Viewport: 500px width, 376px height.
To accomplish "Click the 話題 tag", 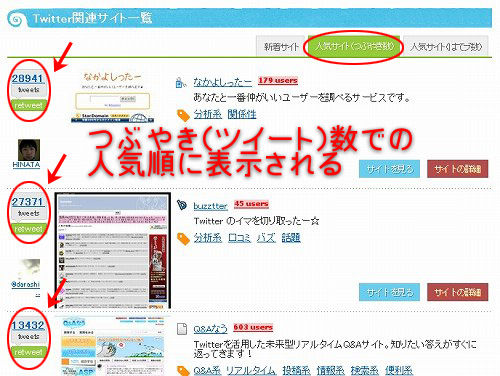I will point(291,238).
